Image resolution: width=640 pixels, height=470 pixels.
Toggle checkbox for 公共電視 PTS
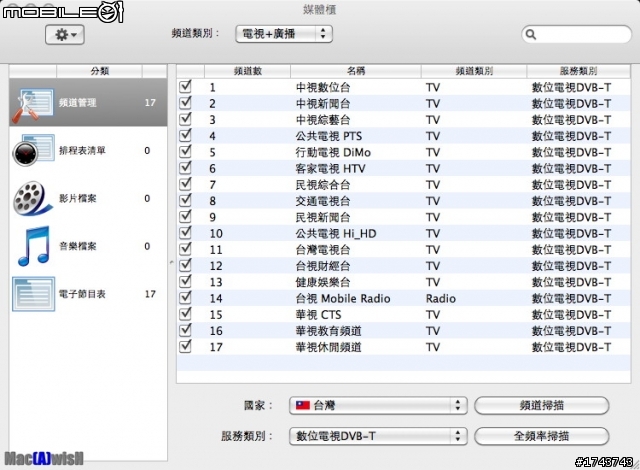coord(185,135)
